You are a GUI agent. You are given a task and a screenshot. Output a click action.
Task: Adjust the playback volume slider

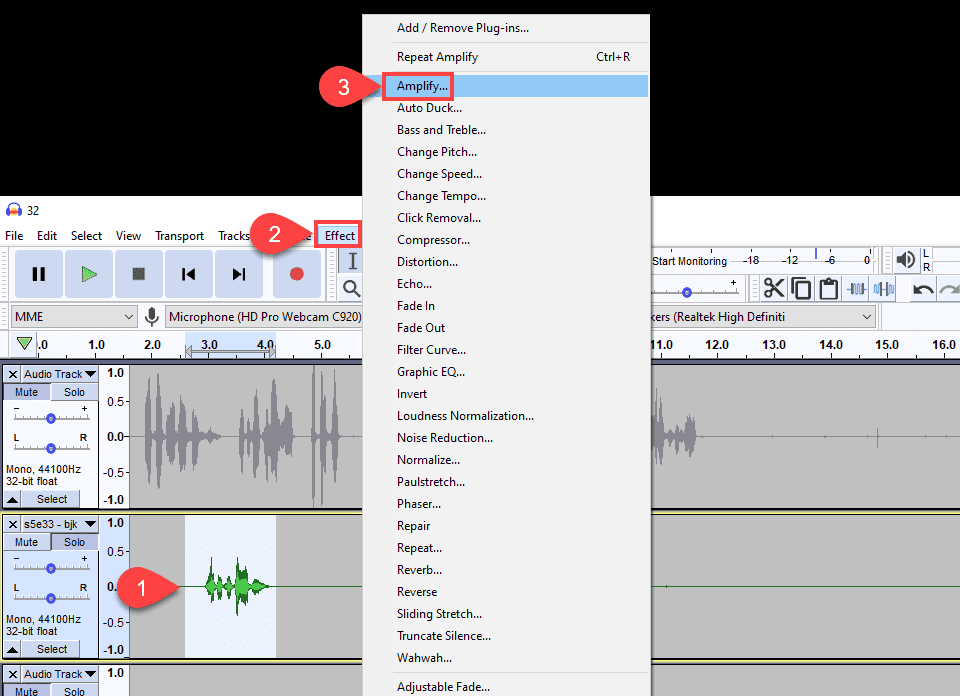point(684,292)
